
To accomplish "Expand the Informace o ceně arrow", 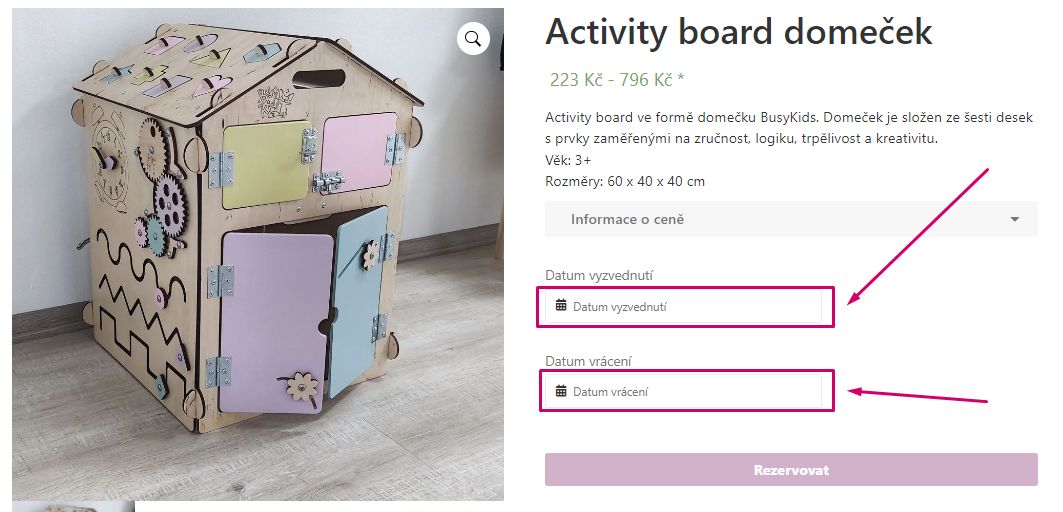I will 1015,219.
